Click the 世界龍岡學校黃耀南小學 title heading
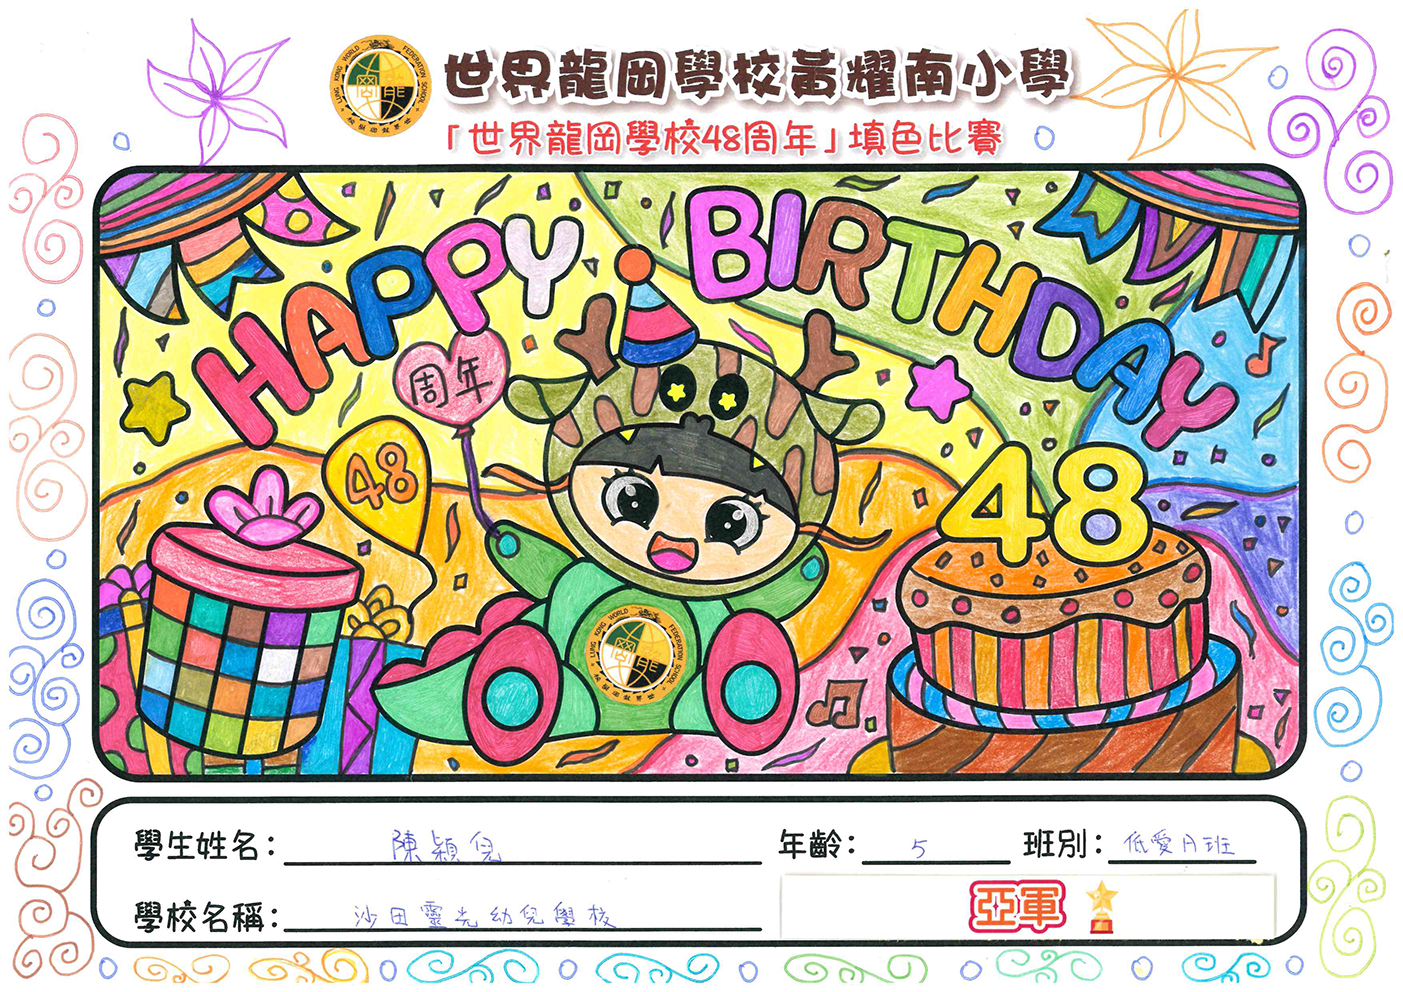 pos(756,73)
